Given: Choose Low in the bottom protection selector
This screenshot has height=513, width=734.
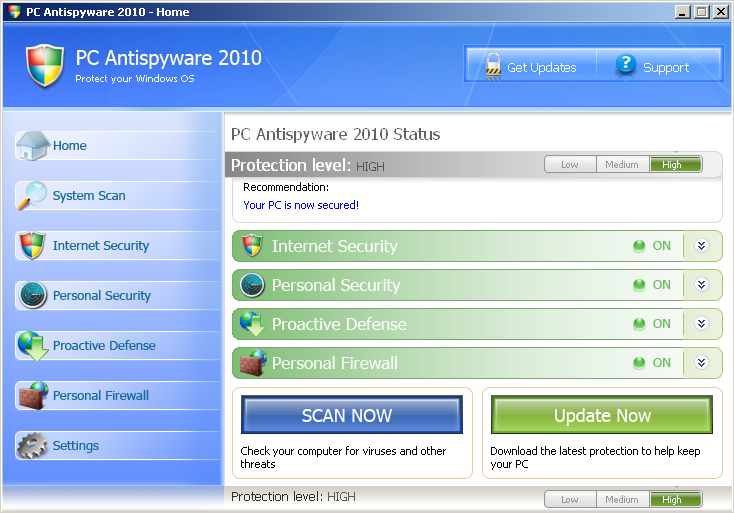Looking at the screenshot, I should [570, 499].
